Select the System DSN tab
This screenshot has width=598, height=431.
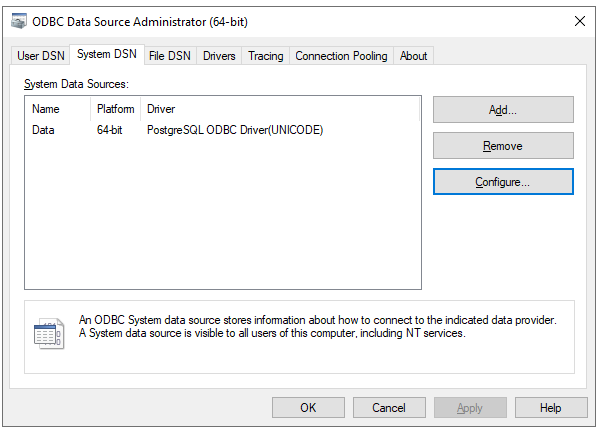pyautogui.click(x=107, y=54)
